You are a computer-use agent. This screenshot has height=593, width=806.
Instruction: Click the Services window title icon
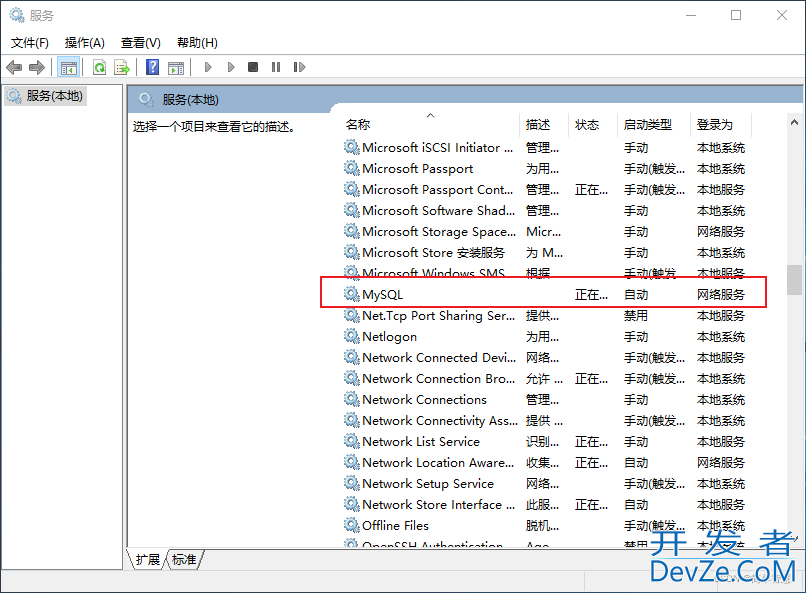16,15
